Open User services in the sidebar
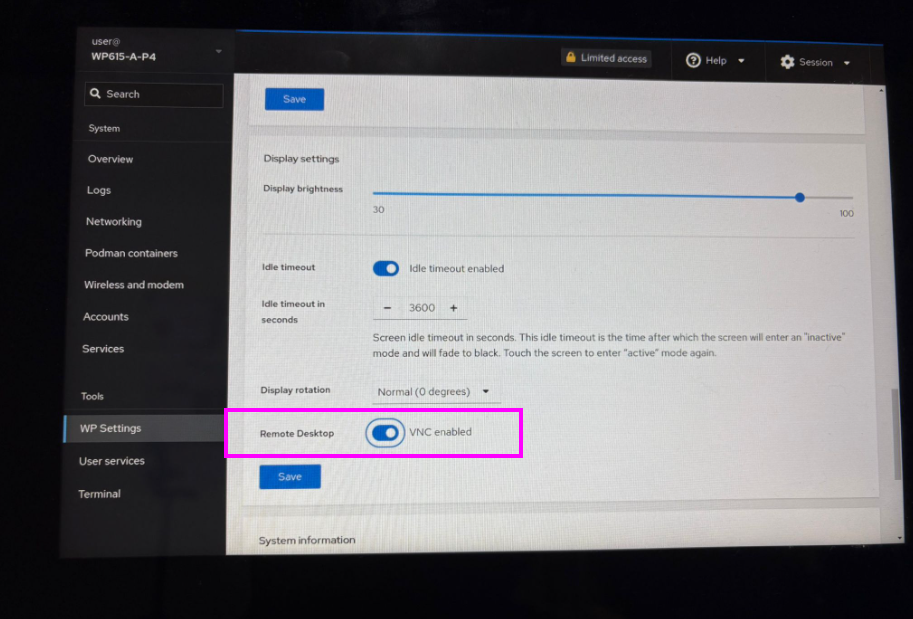The image size is (913, 619). click(x=111, y=461)
